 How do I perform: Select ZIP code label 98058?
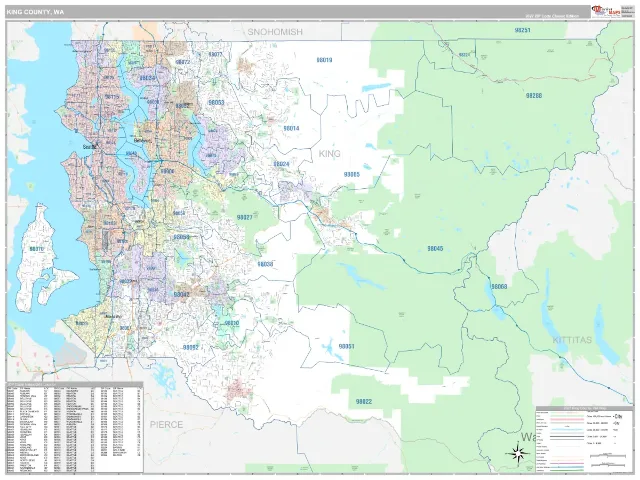tap(181, 237)
